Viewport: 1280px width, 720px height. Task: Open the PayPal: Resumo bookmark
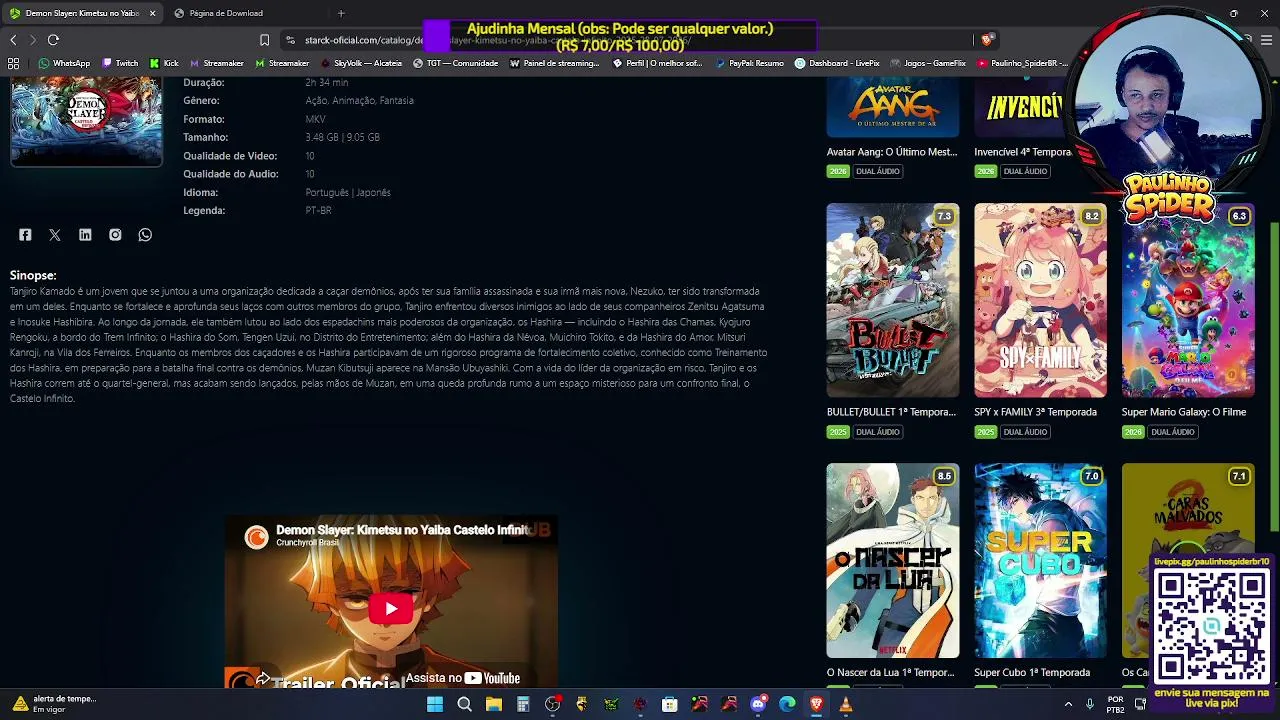tap(749, 63)
